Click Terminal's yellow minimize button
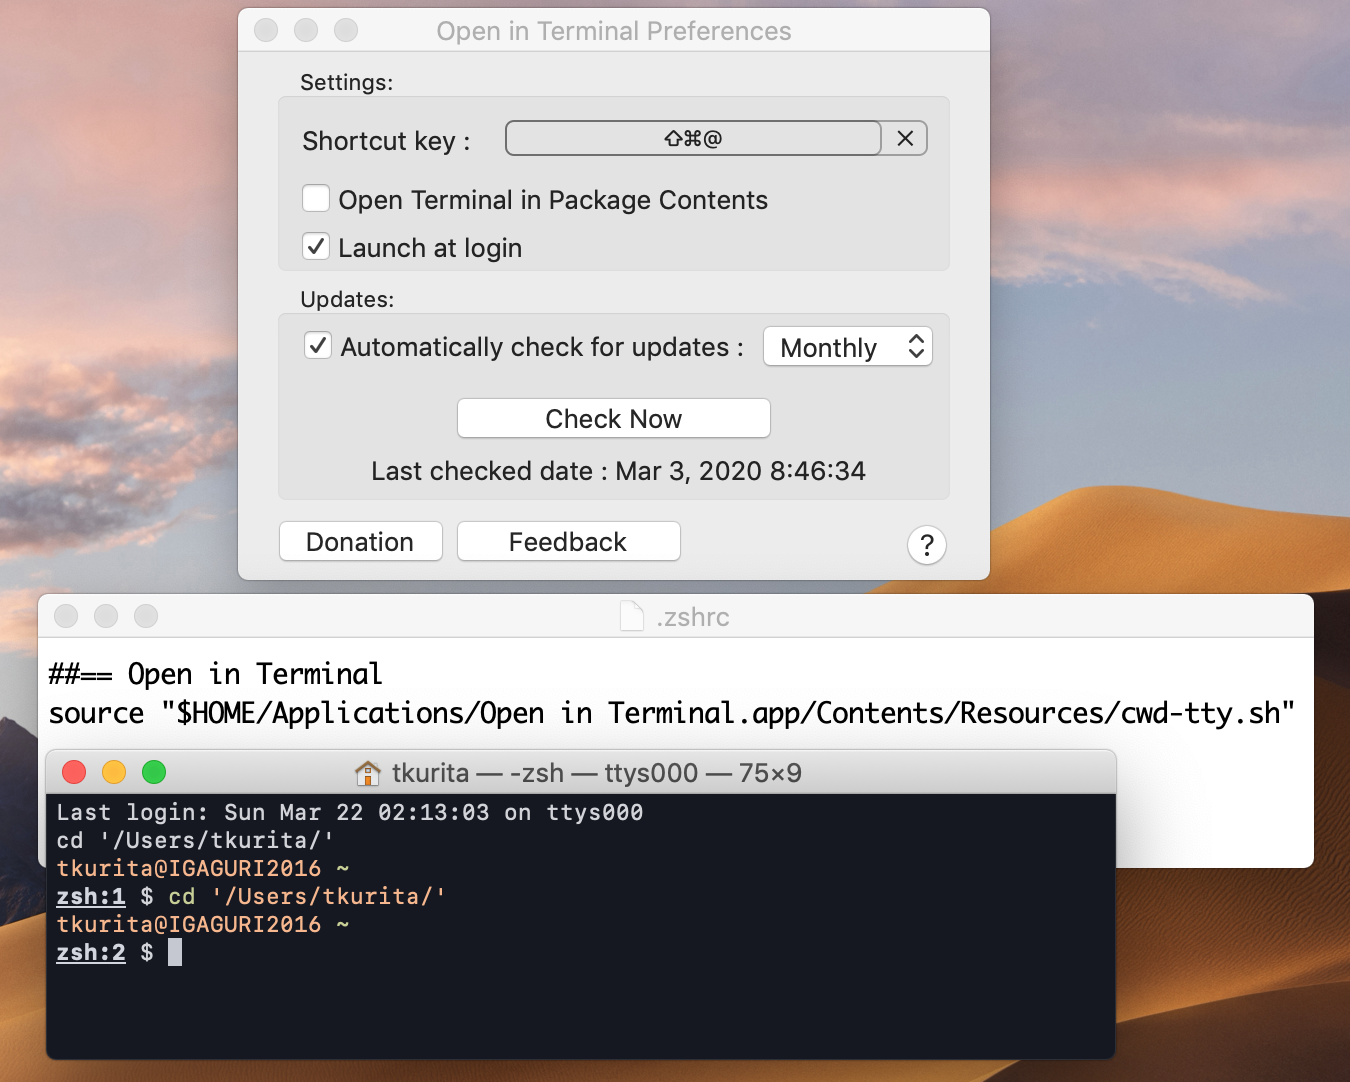Viewport: 1350px width, 1082px height. [114, 772]
